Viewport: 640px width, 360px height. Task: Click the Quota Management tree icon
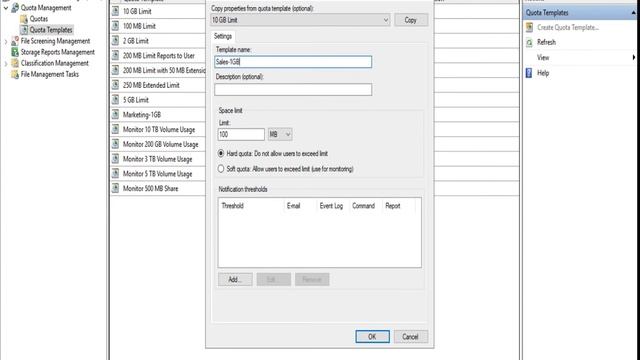click(15, 7)
